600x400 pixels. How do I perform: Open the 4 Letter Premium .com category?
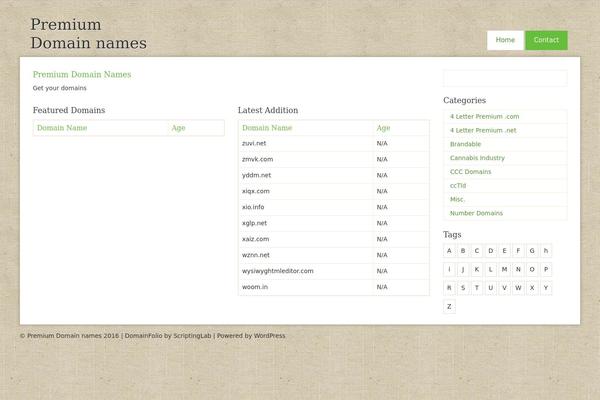click(x=484, y=116)
